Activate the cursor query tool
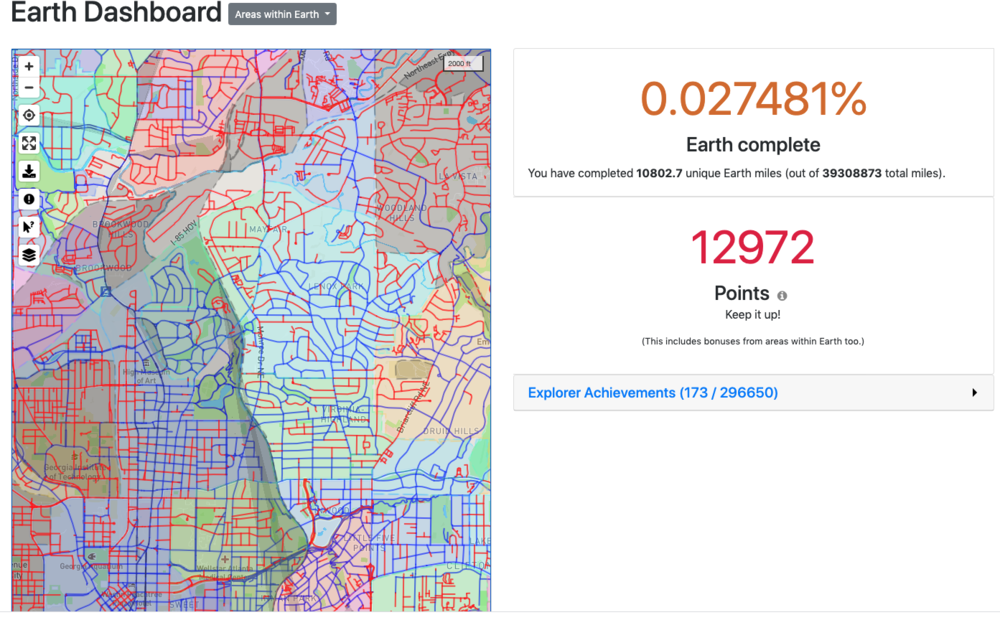 (29, 227)
